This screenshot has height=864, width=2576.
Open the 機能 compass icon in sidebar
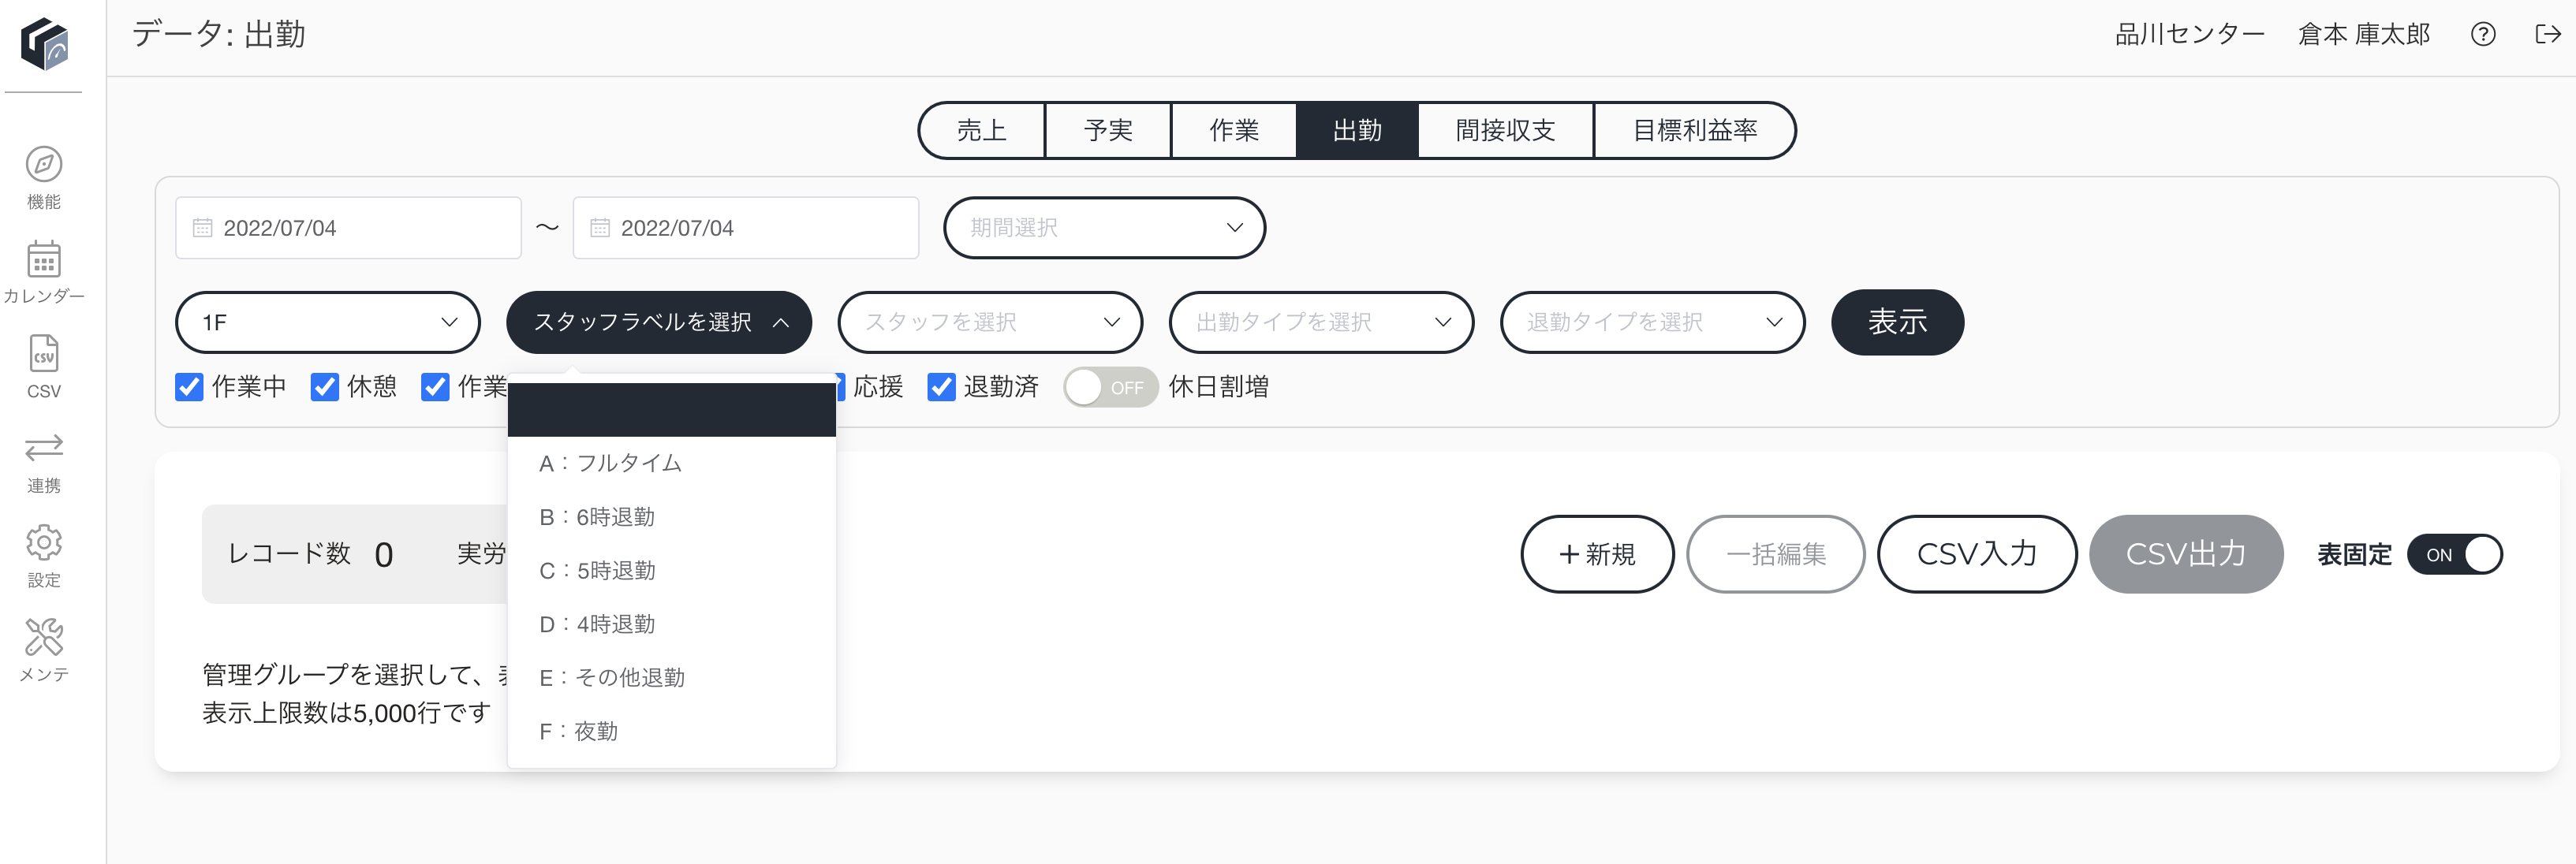(x=43, y=165)
